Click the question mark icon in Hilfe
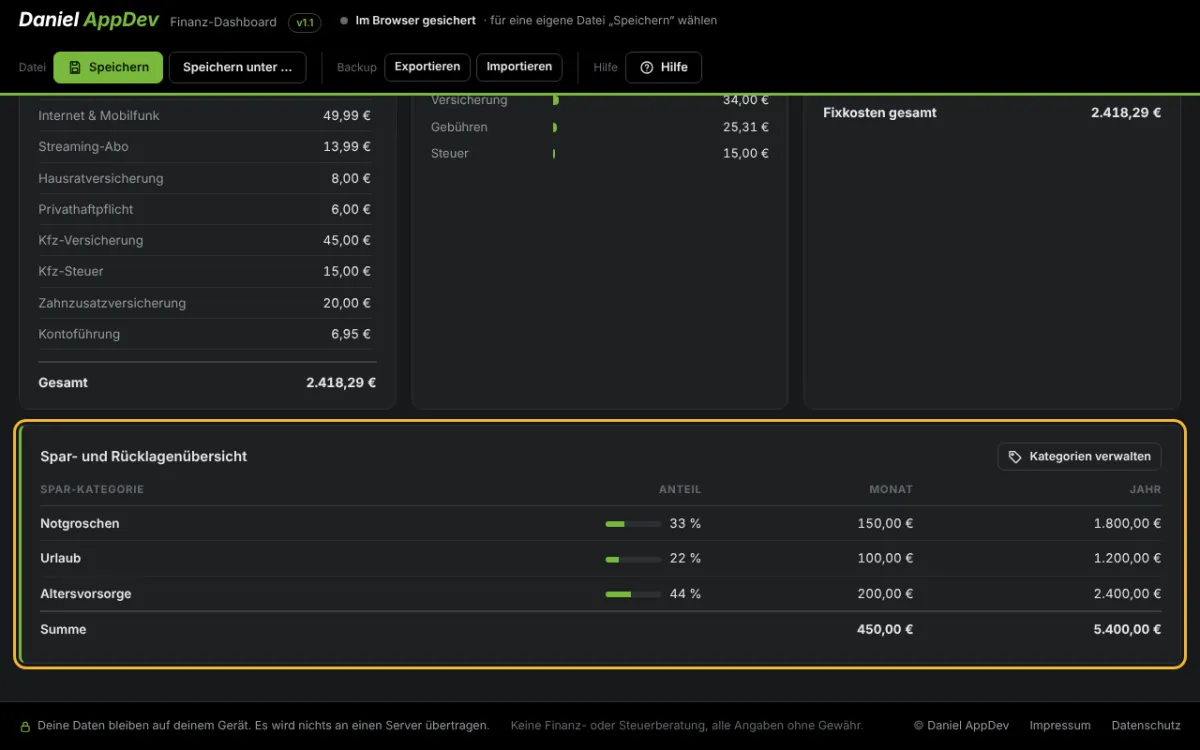The height and width of the screenshot is (750, 1200). pos(647,67)
